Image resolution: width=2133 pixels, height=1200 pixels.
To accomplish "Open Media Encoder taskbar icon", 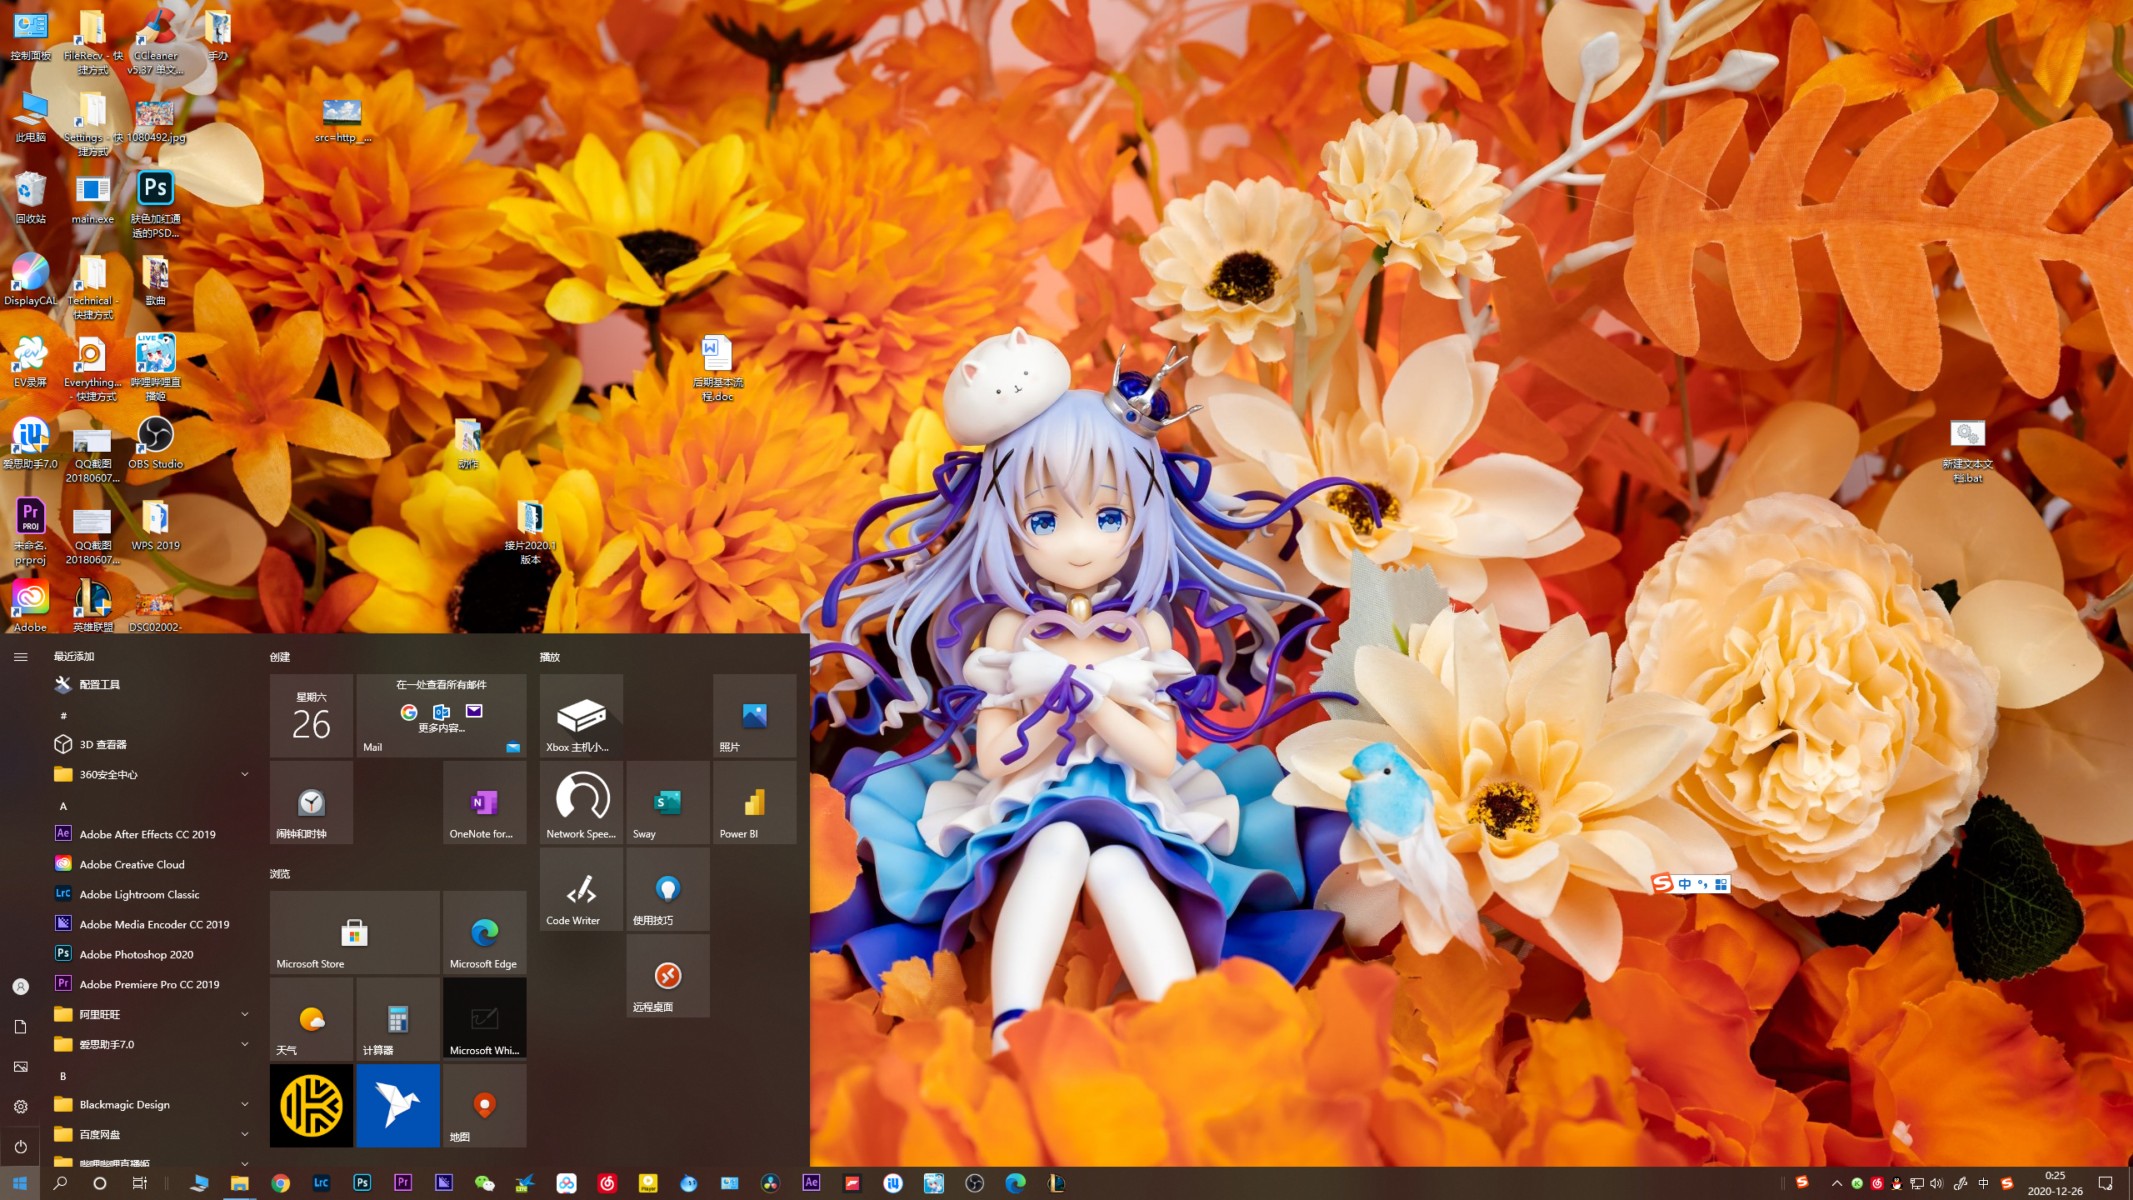I will [x=444, y=1183].
